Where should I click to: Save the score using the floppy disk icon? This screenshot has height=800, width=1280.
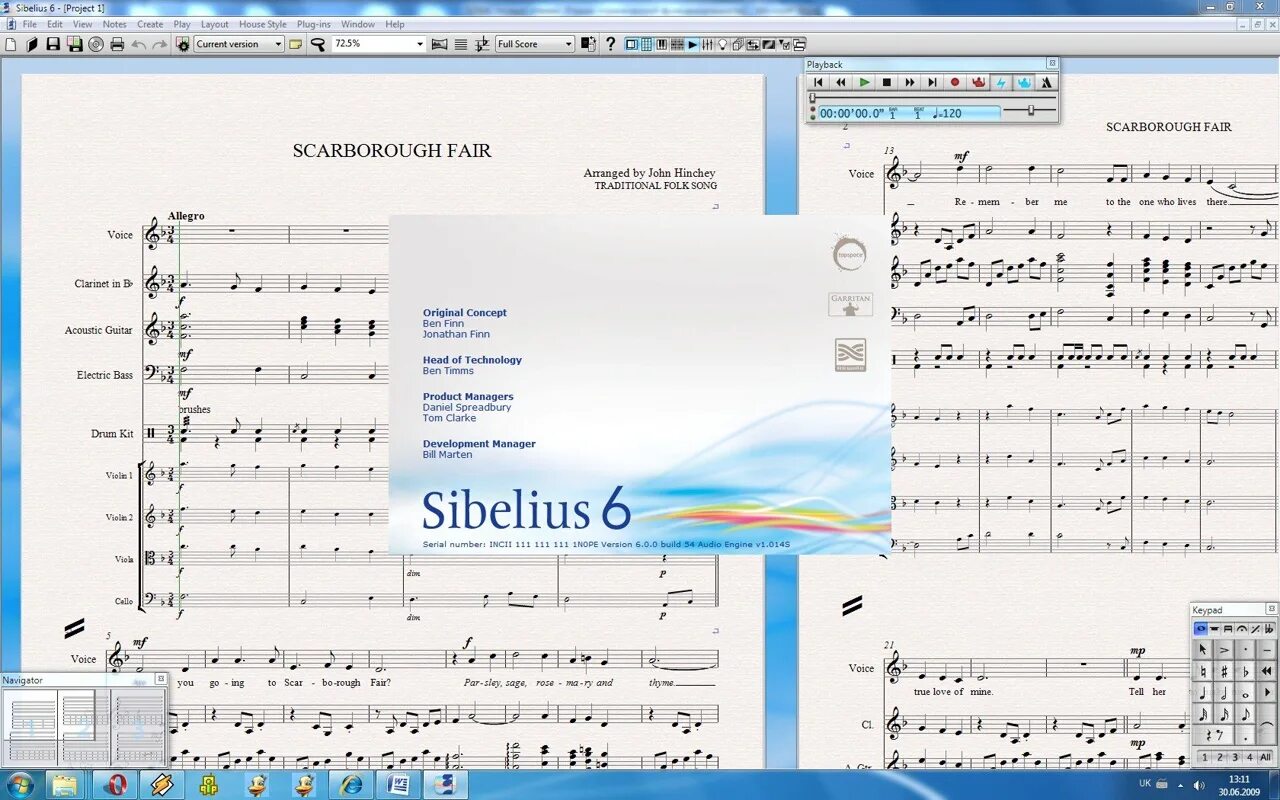point(53,44)
